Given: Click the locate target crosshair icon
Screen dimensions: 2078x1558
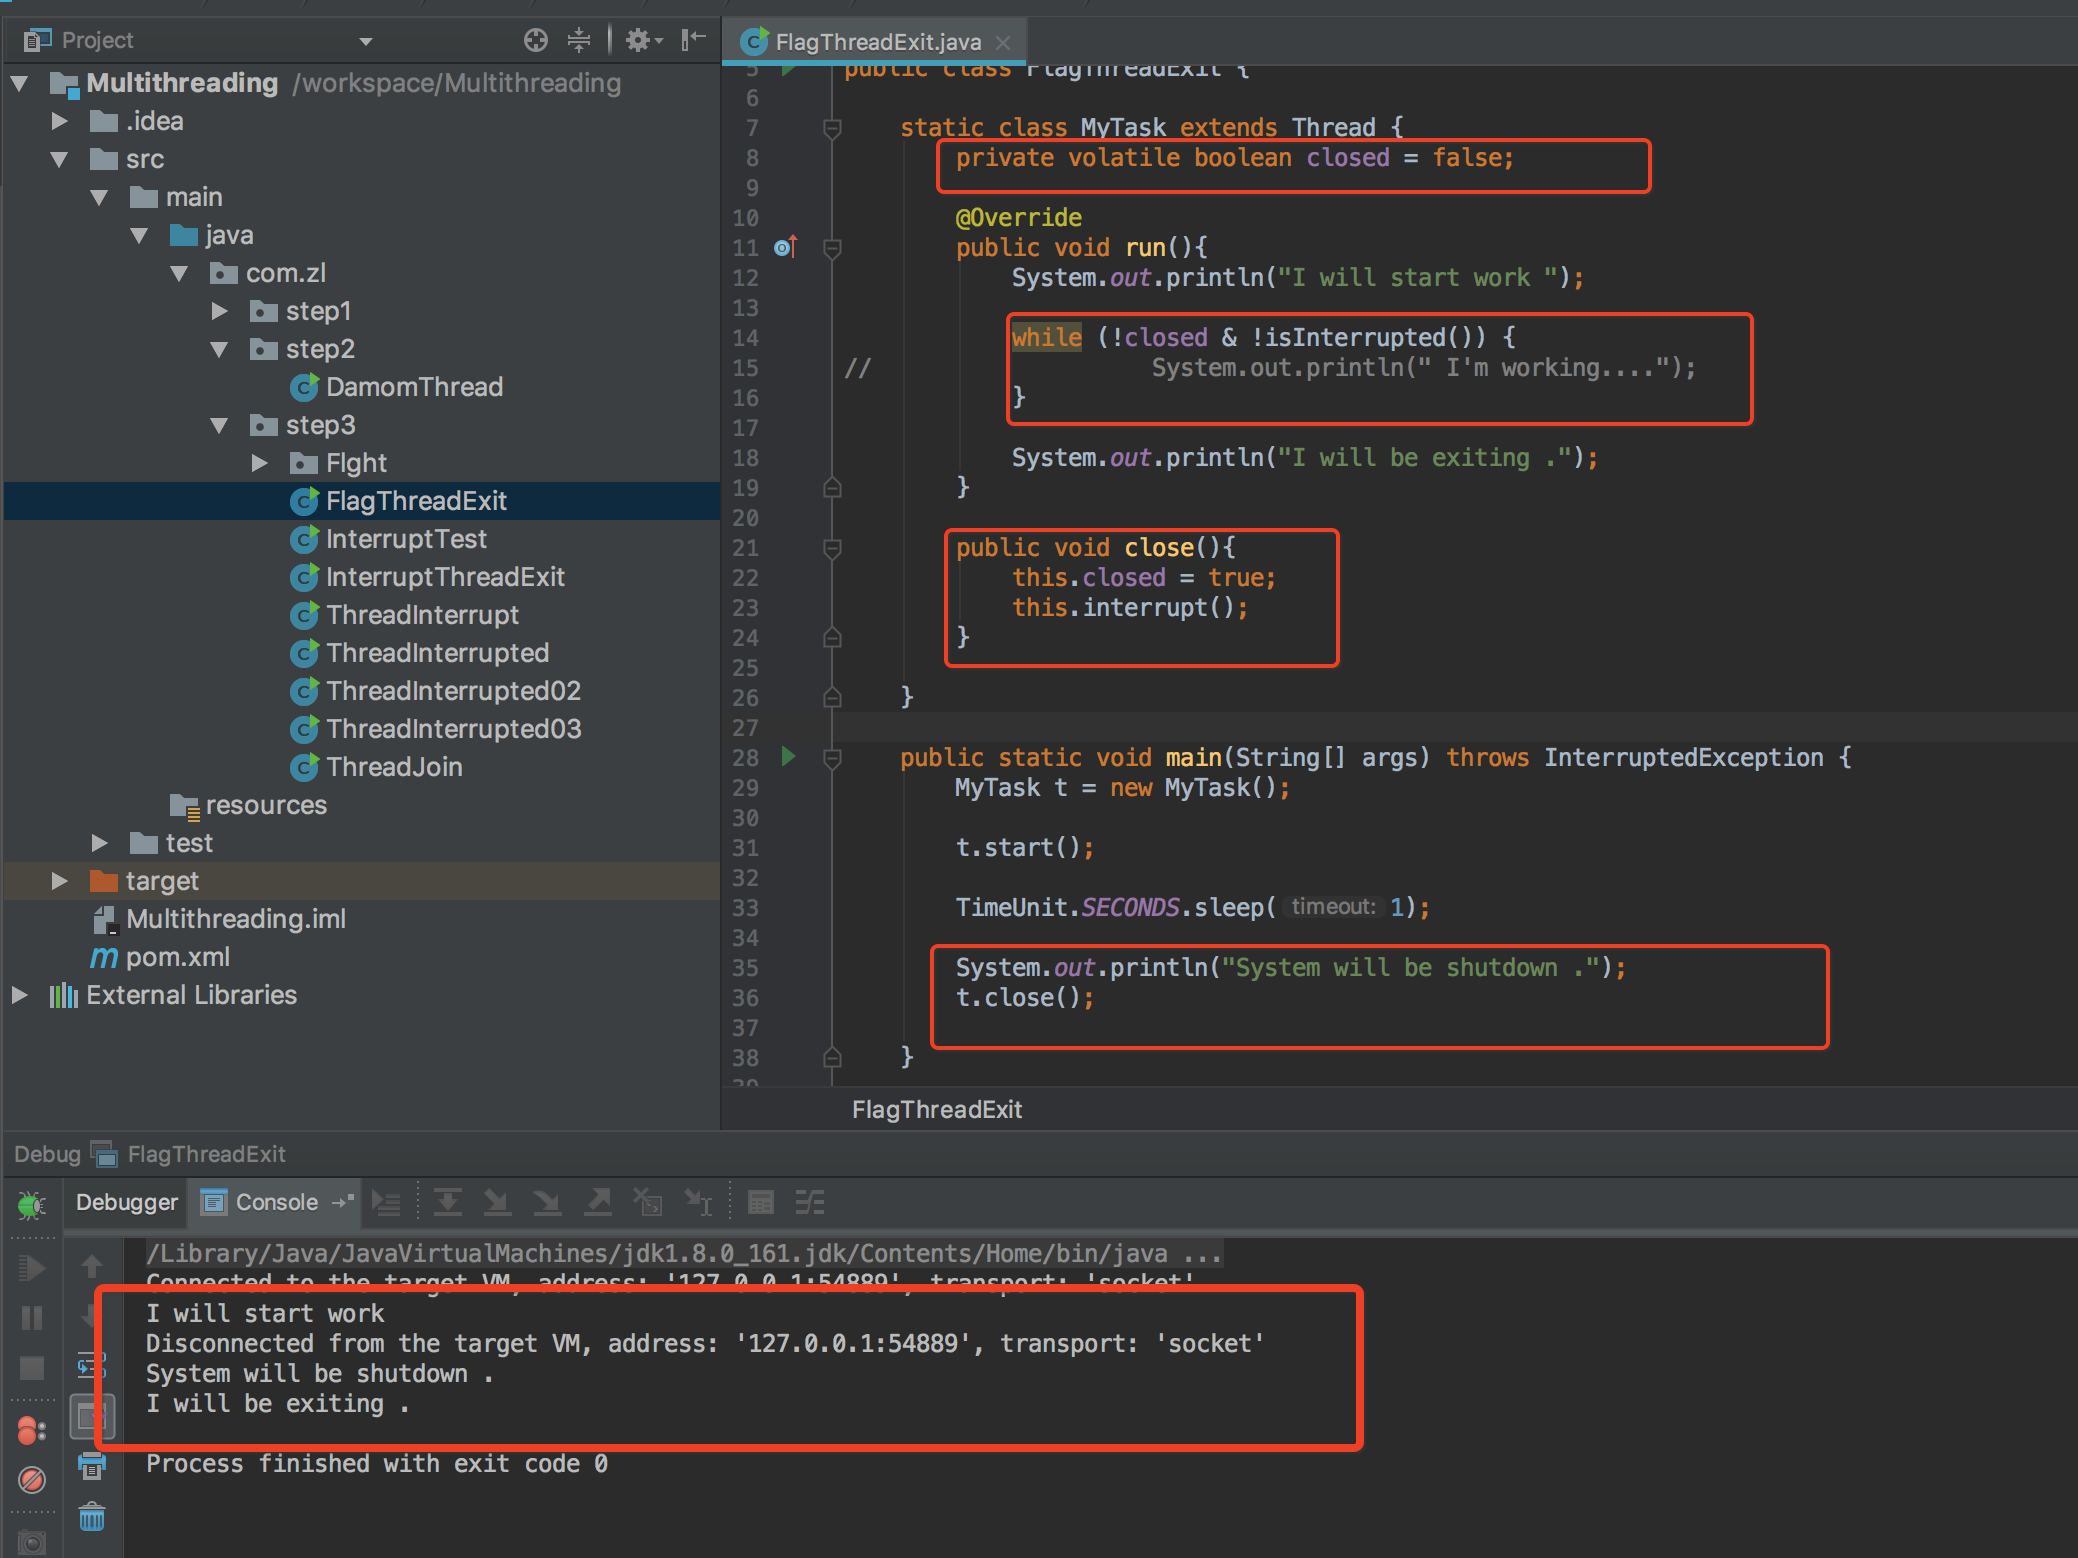Looking at the screenshot, I should click(x=536, y=40).
